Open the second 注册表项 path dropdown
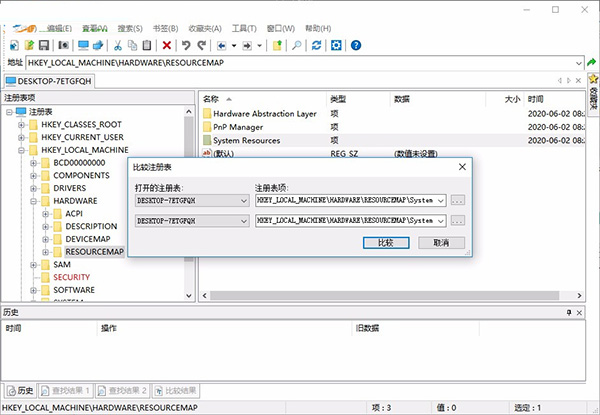The image size is (600, 415). coord(441,220)
